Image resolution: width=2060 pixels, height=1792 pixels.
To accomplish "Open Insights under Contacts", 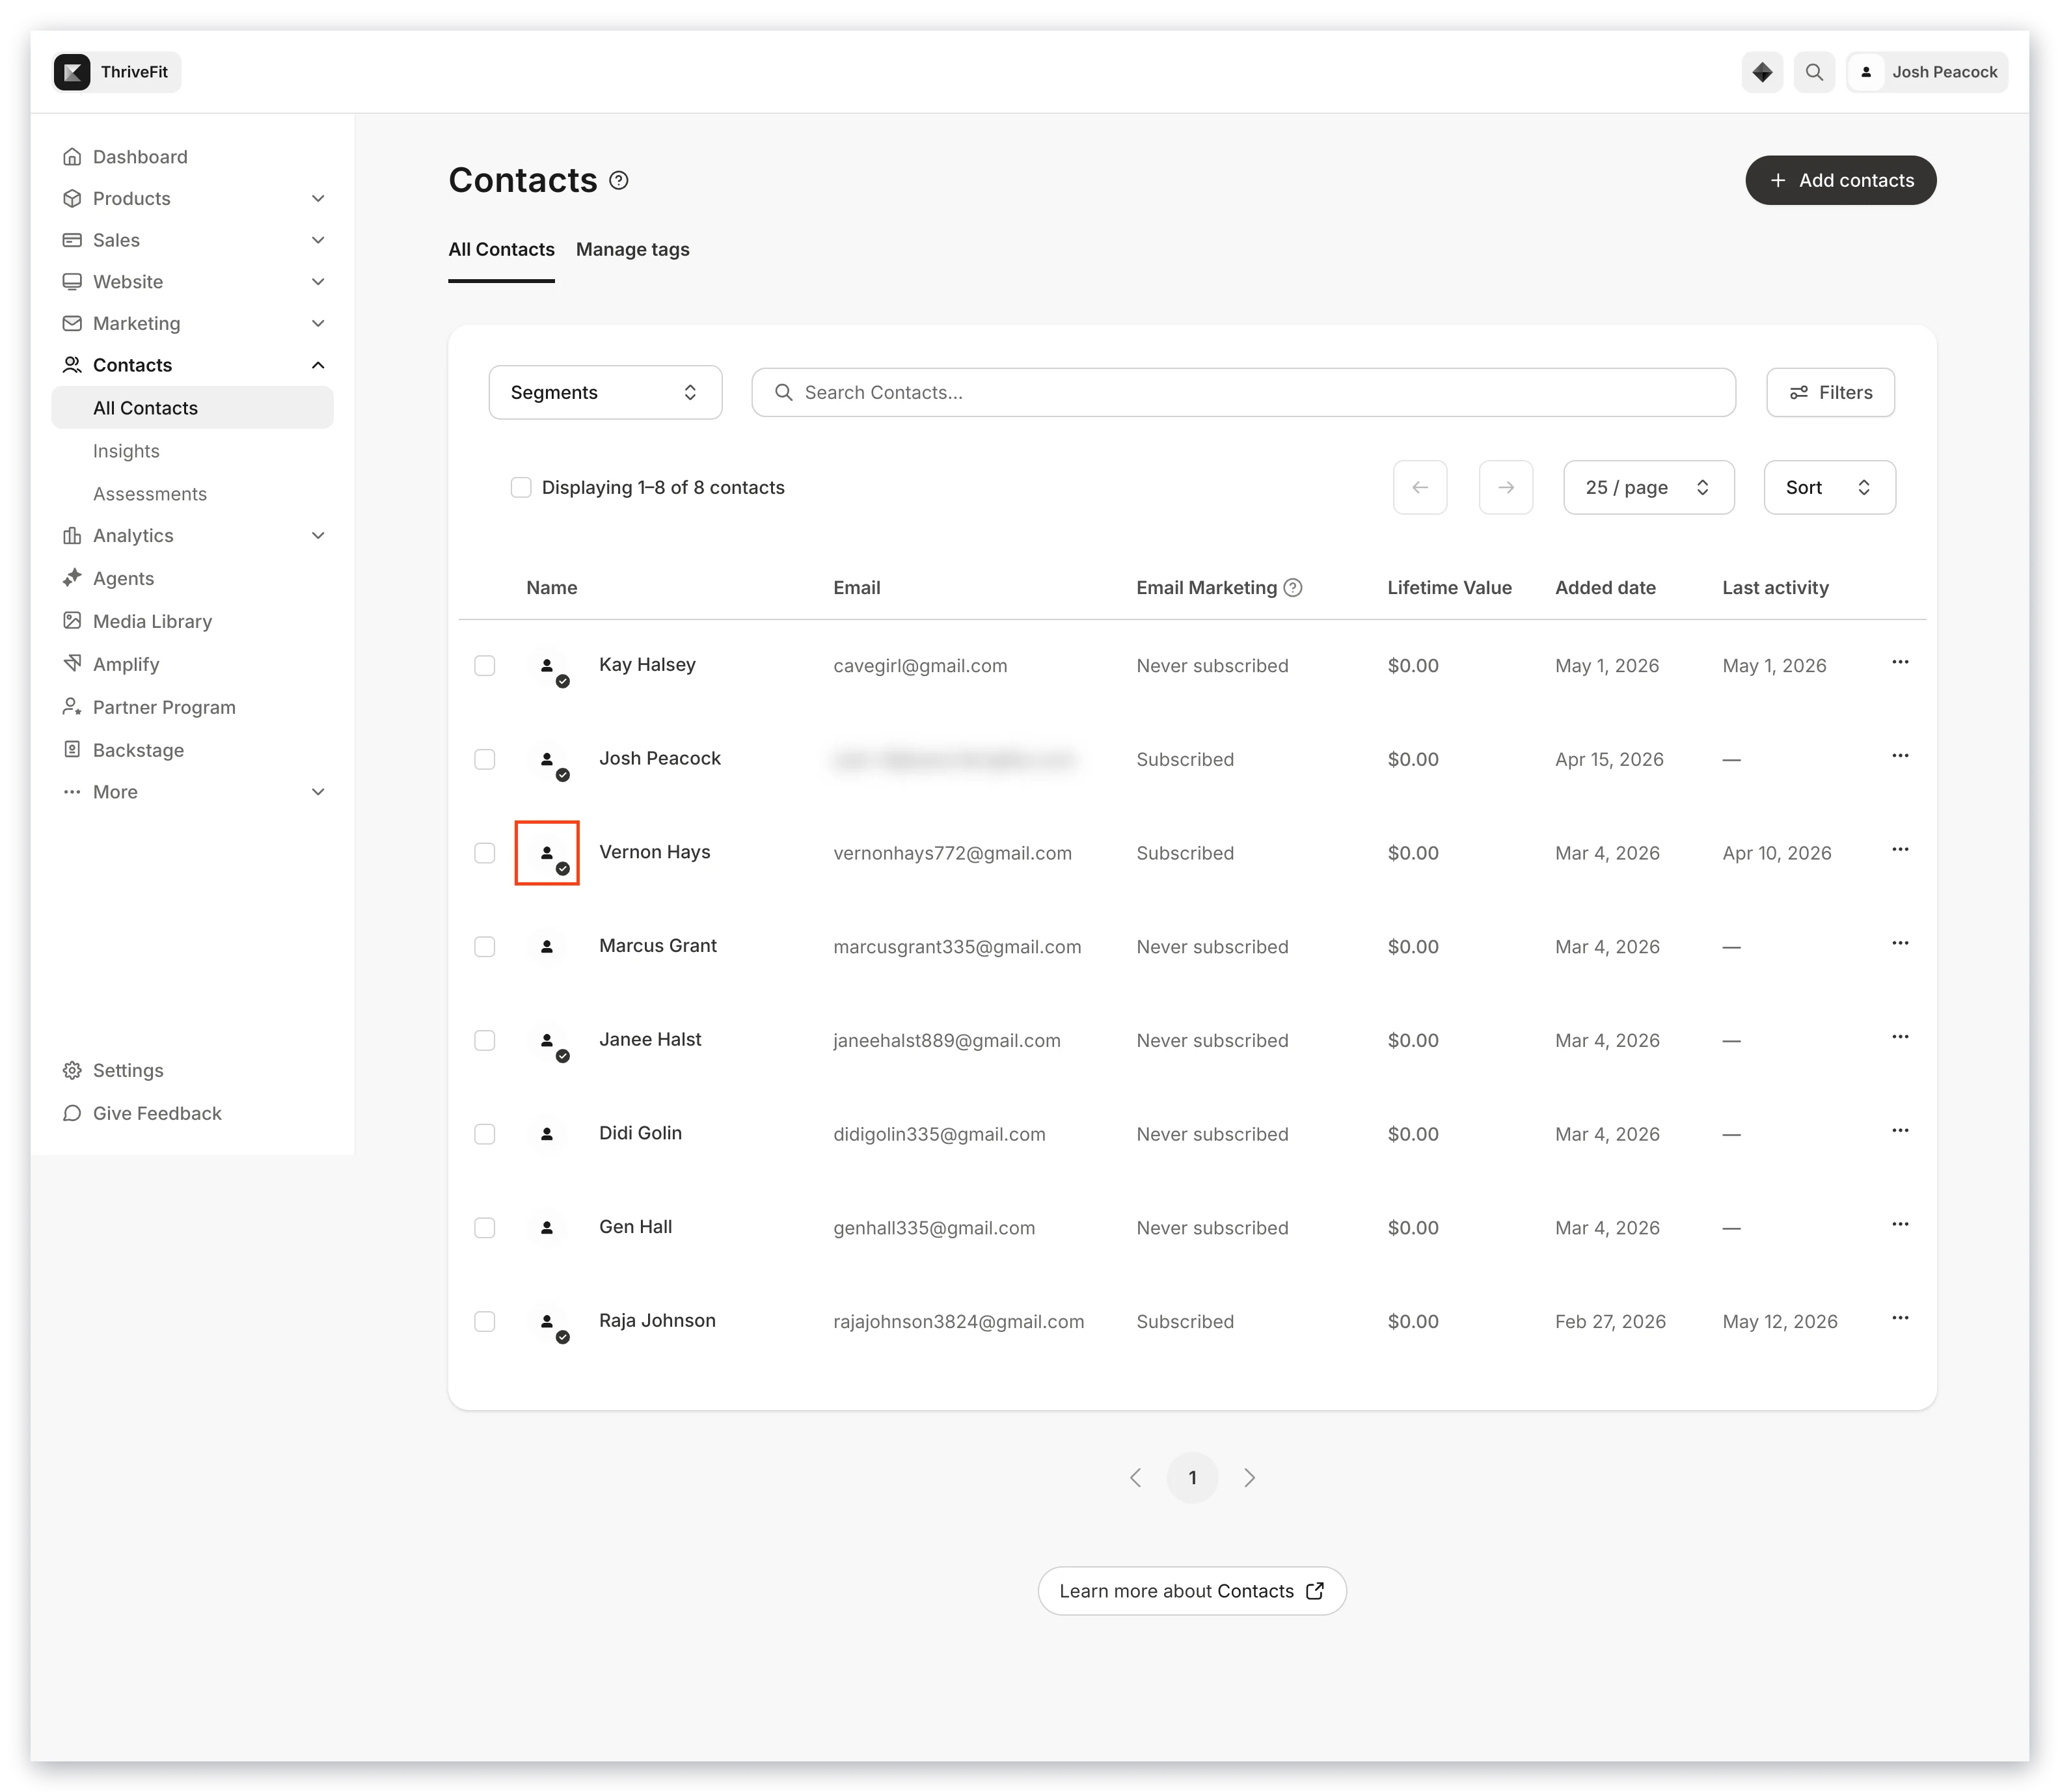I will 126,451.
